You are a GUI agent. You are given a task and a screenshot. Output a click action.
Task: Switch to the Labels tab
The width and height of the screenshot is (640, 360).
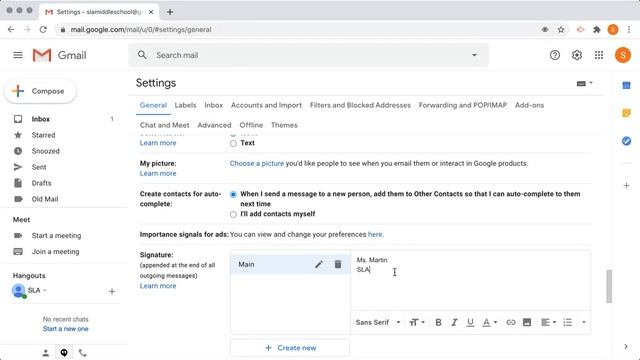tap(185, 105)
